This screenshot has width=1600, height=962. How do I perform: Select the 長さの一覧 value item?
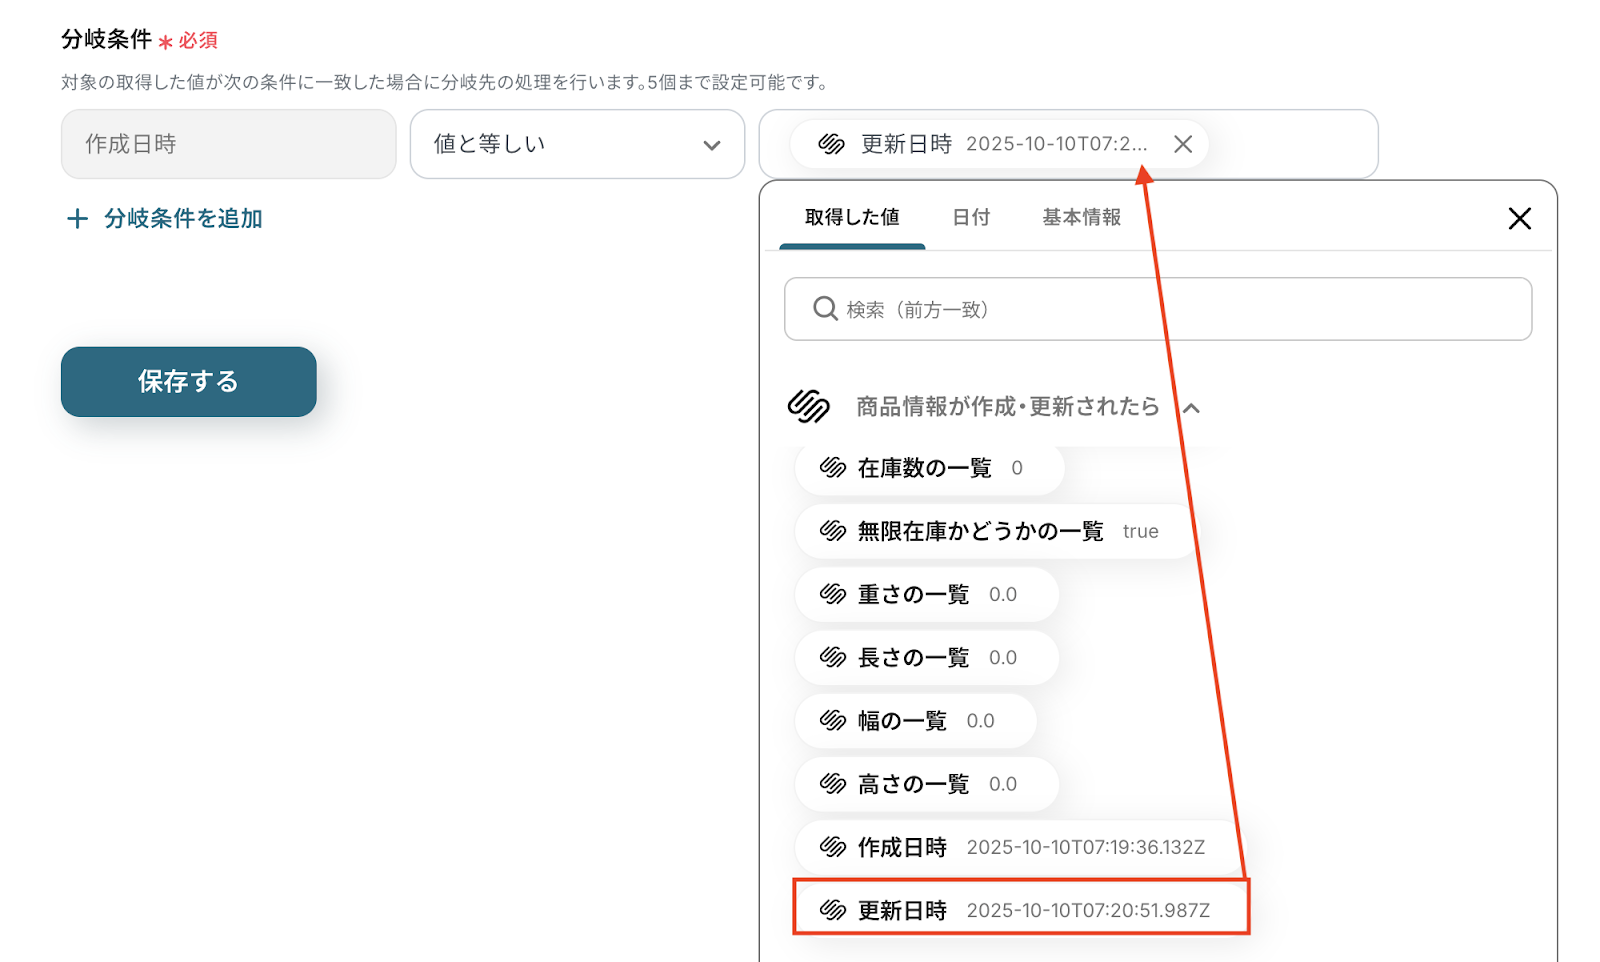pyautogui.click(x=926, y=657)
